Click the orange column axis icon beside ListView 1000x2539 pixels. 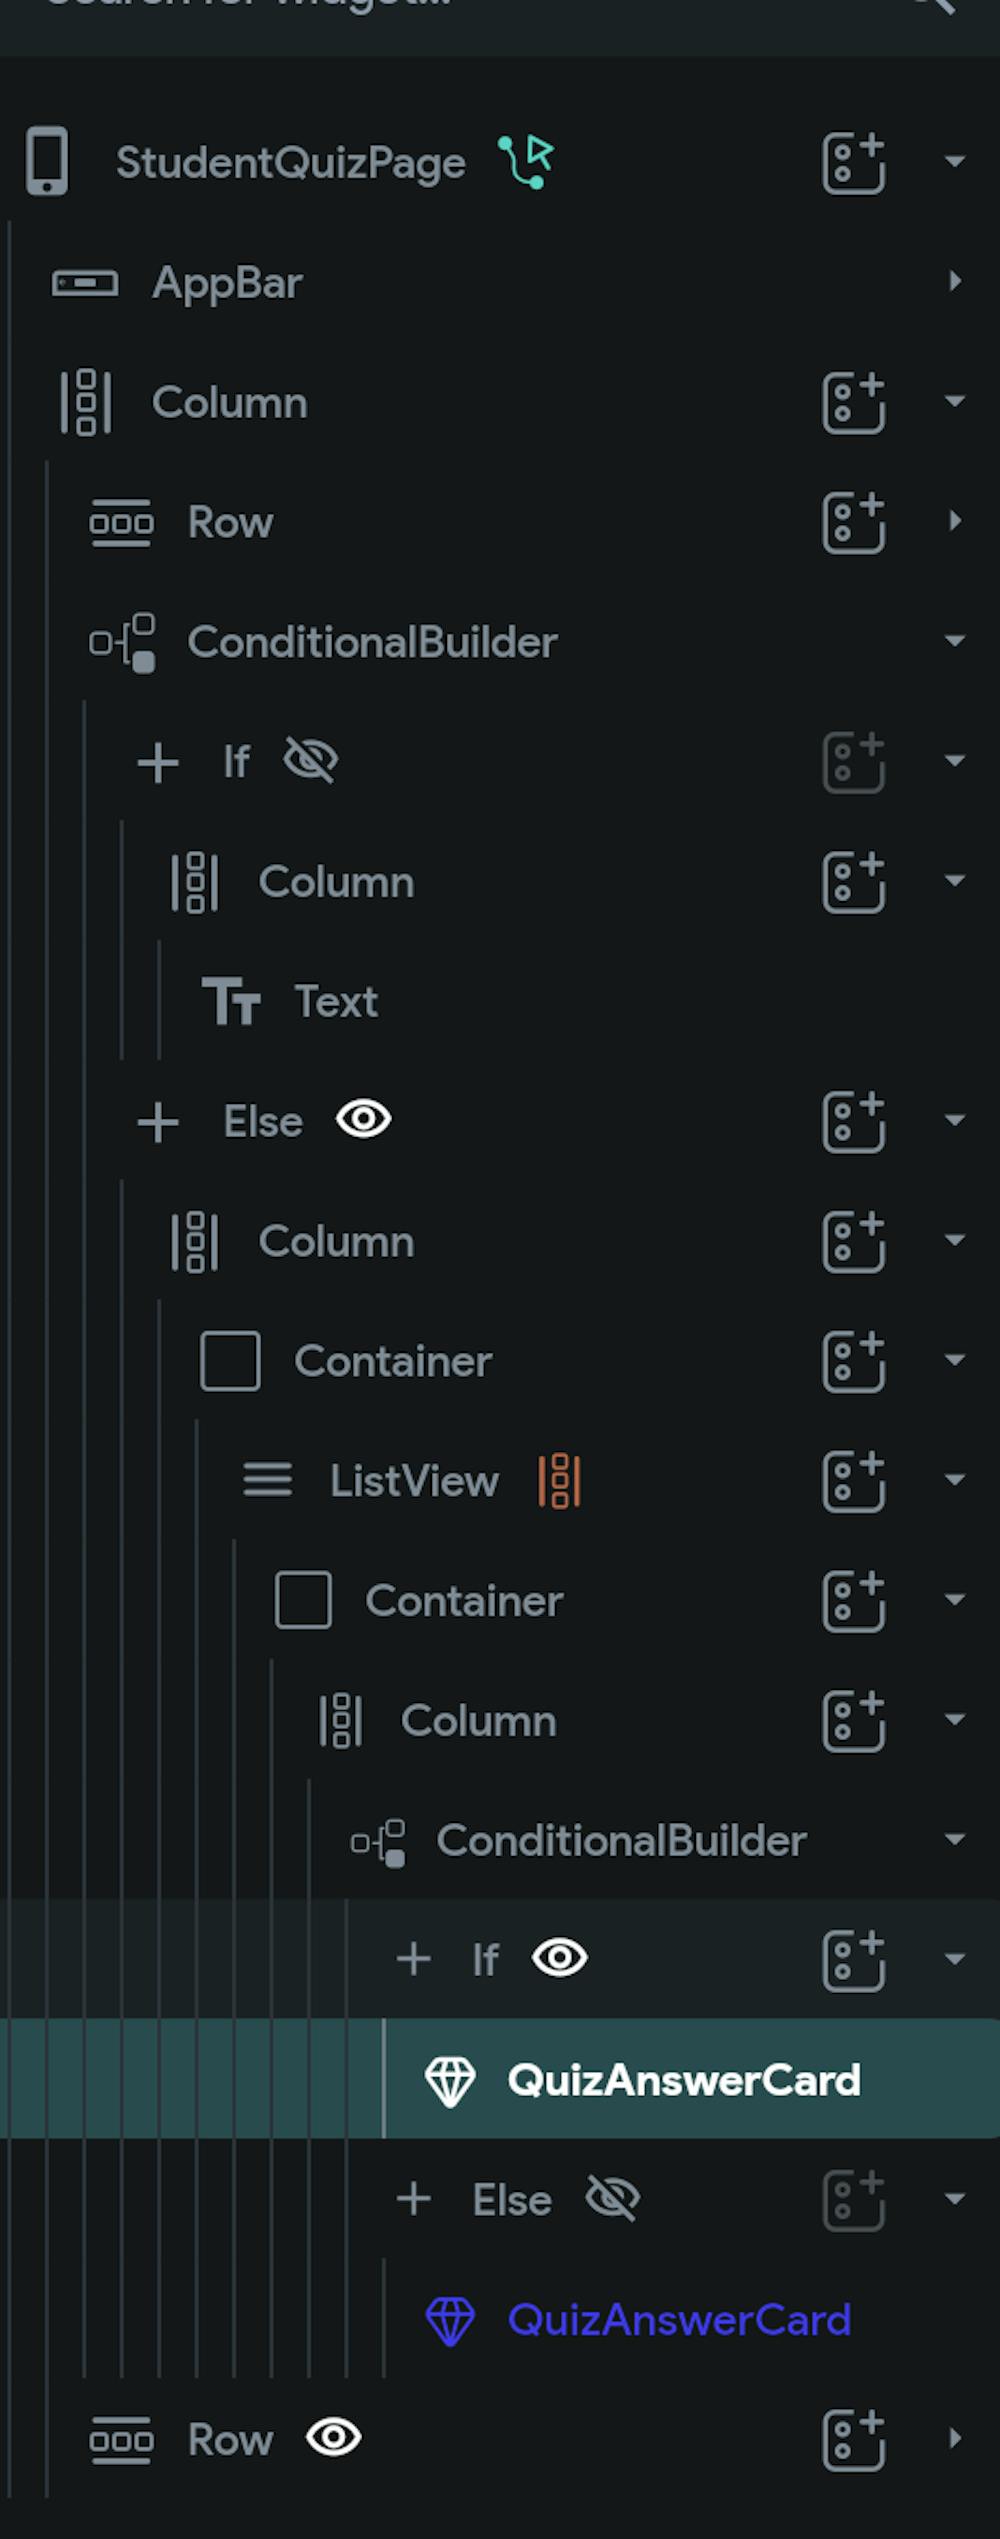tap(559, 1480)
